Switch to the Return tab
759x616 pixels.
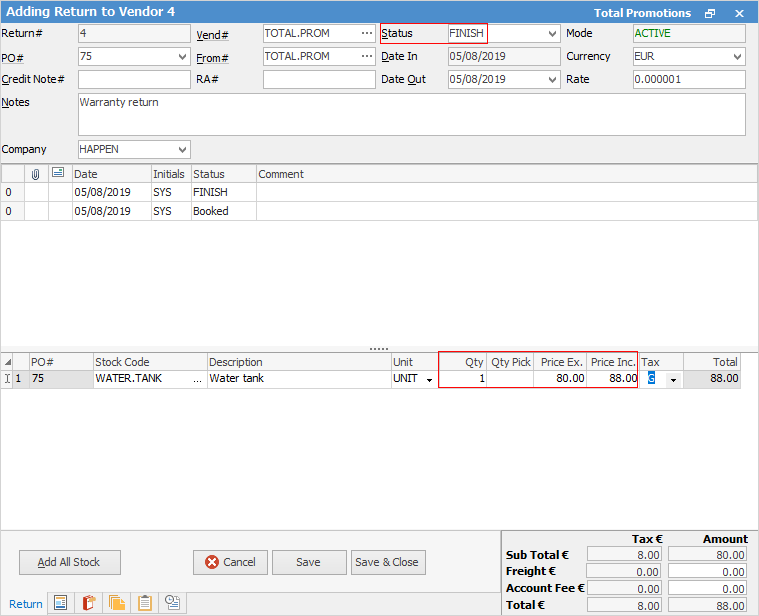coord(26,604)
